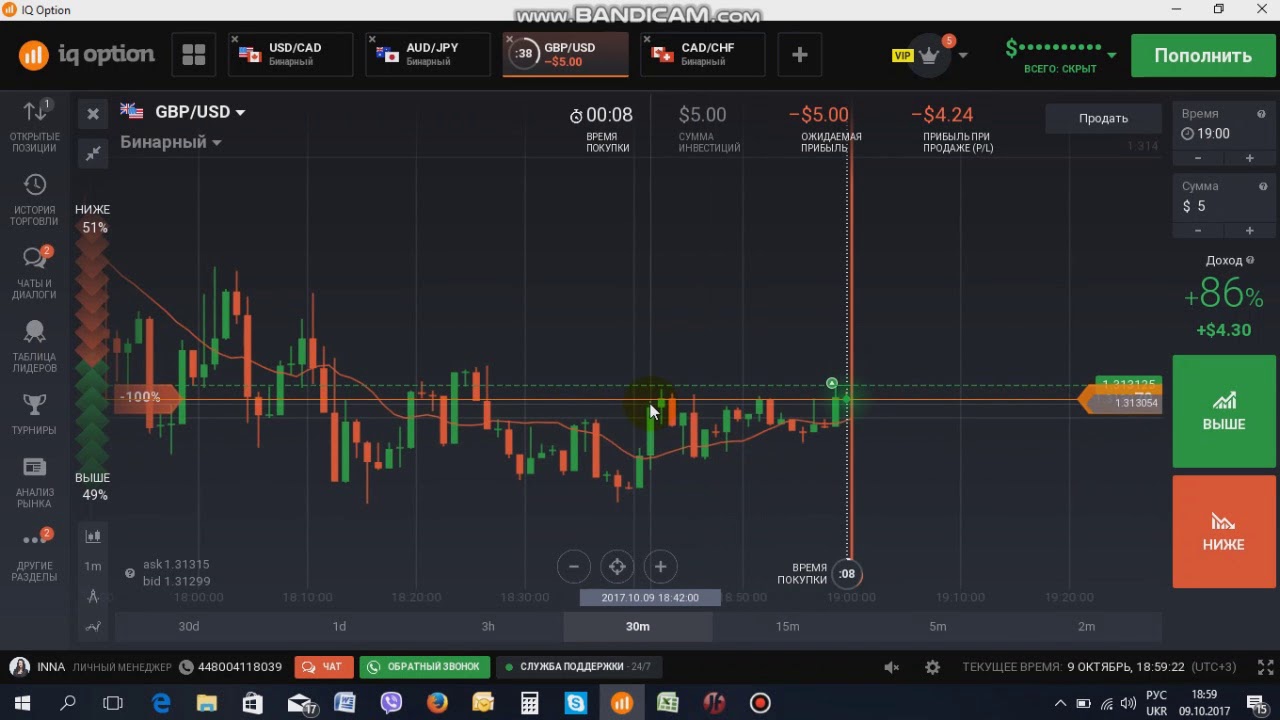Image resolution: width=1280 pixels, height=720 pixels.
Task: Open the ЧАТ support chat button
Action: coord(322,667)
